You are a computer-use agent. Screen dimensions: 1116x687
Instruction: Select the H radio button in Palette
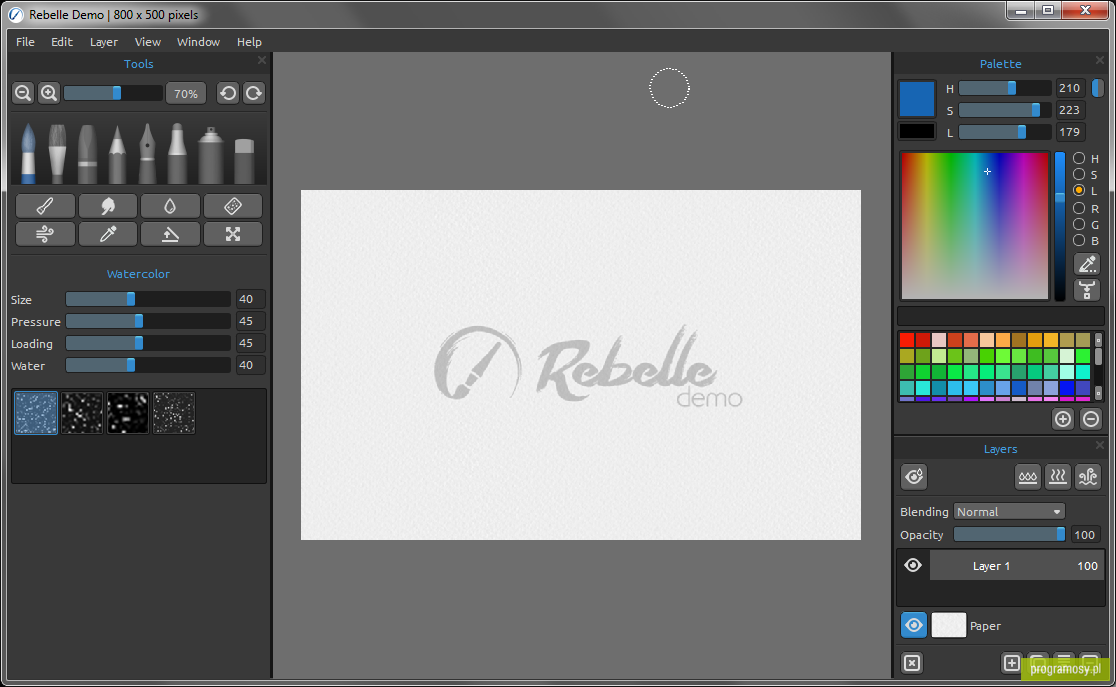point(1079,158)
